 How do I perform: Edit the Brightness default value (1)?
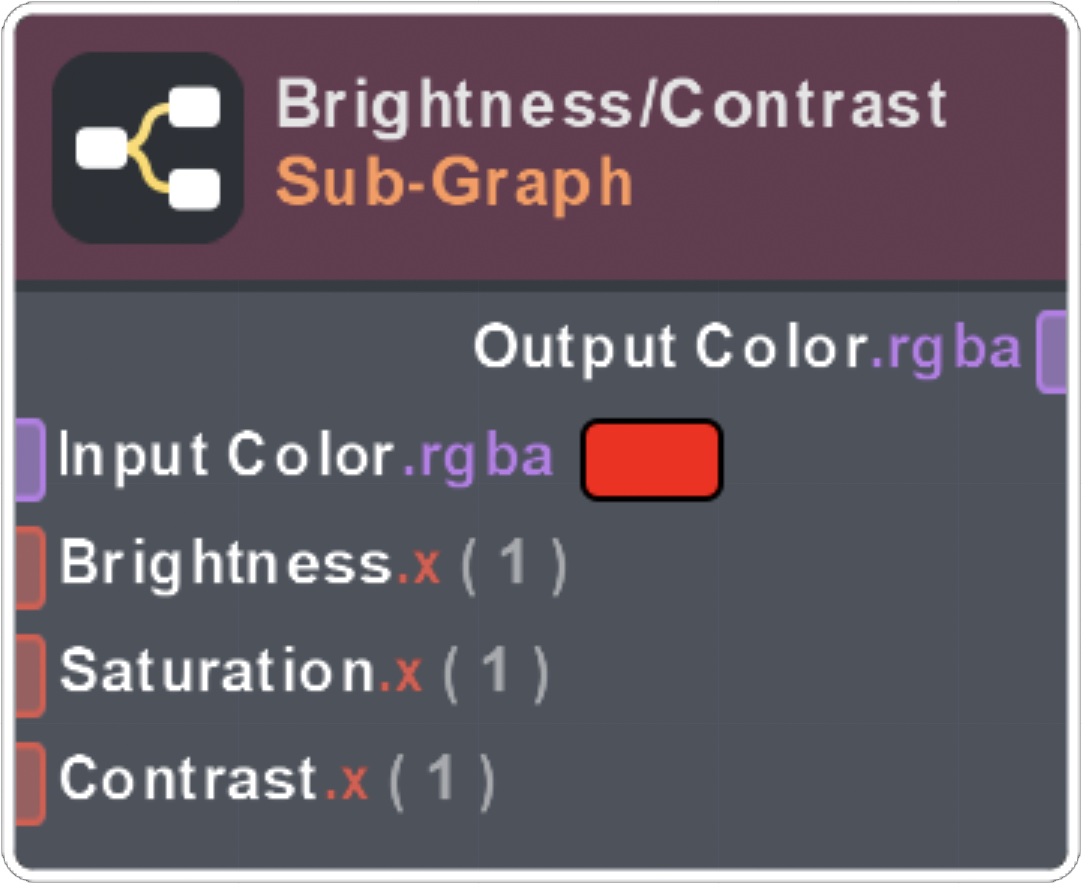(513, 565)
